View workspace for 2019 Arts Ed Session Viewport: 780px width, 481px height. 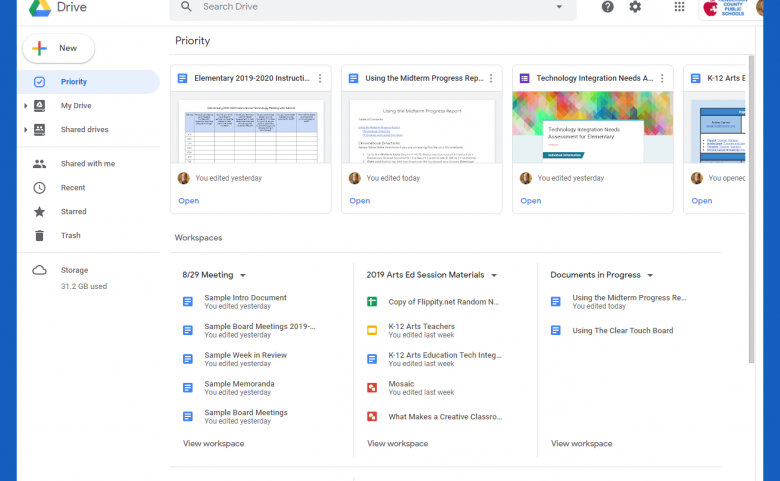click(397, 444)
